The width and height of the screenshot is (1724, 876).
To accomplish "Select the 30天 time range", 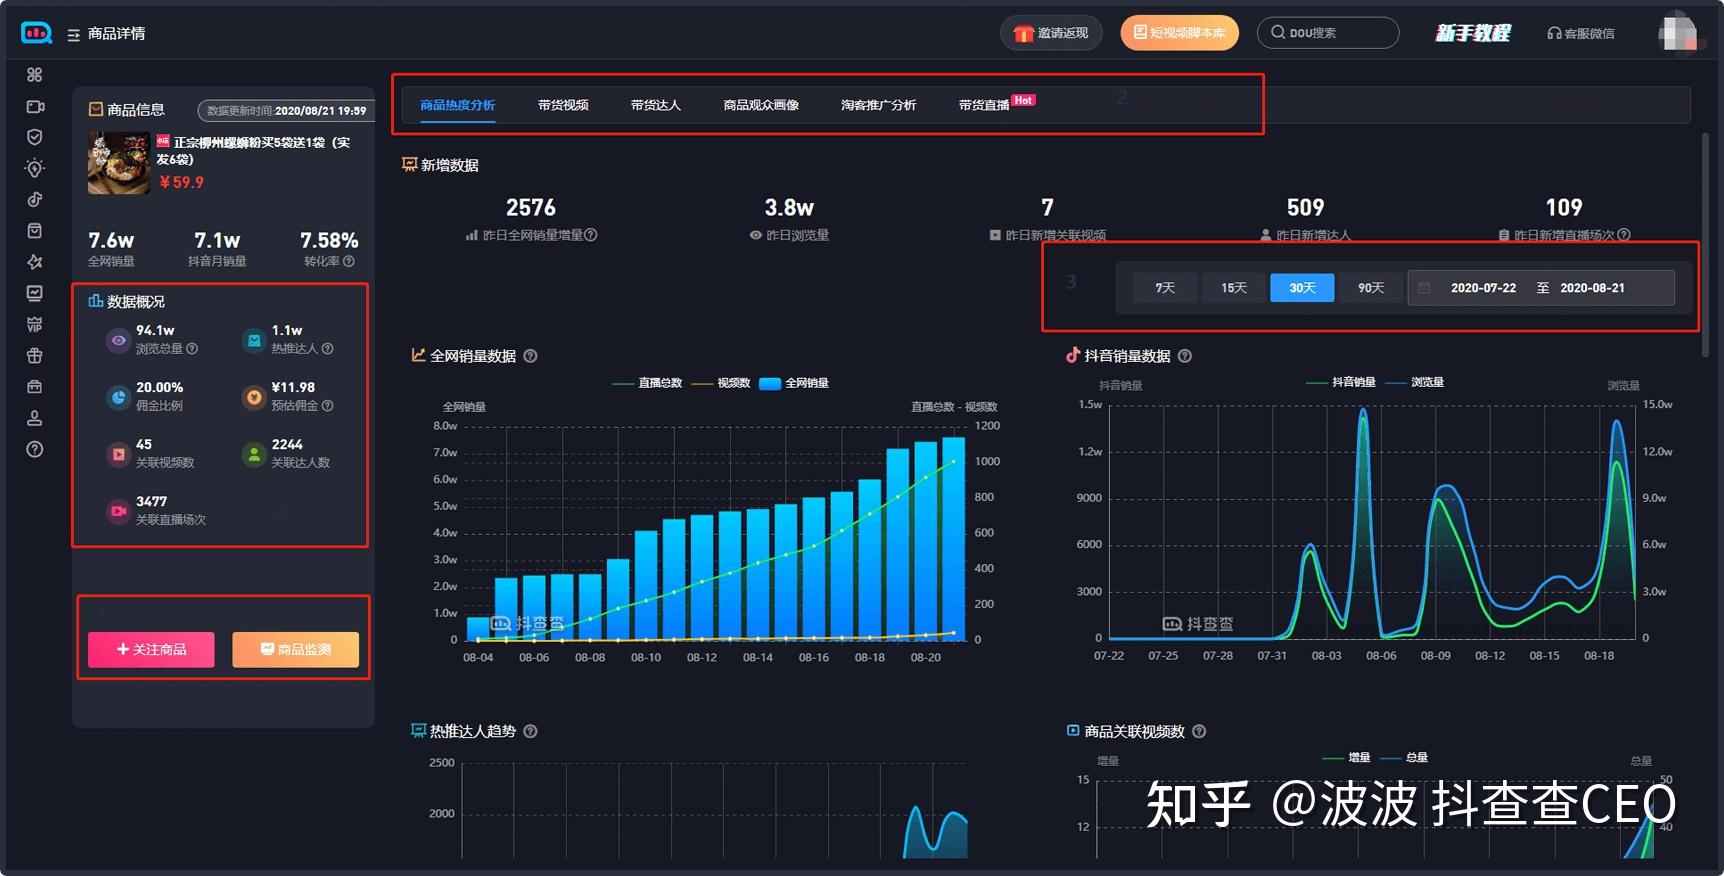I will [x=1302, y=288].
